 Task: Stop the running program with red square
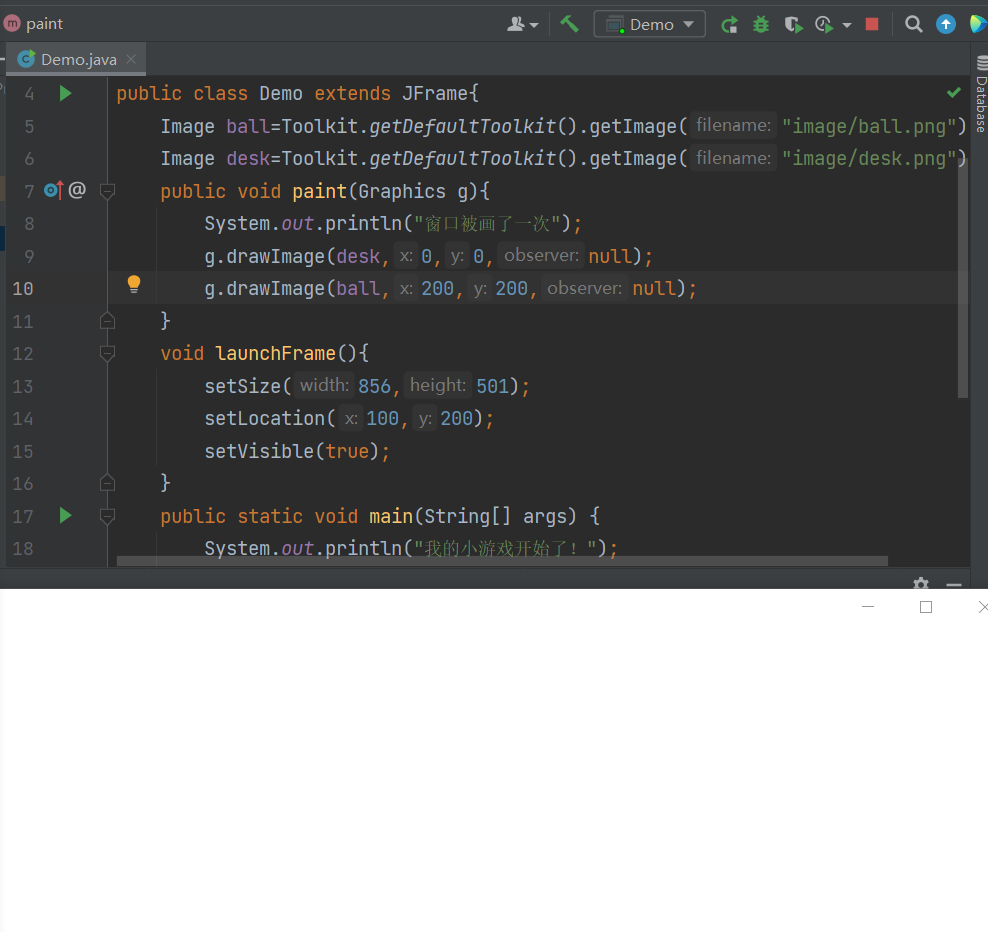pyautogui.click(x=872, y=24)
